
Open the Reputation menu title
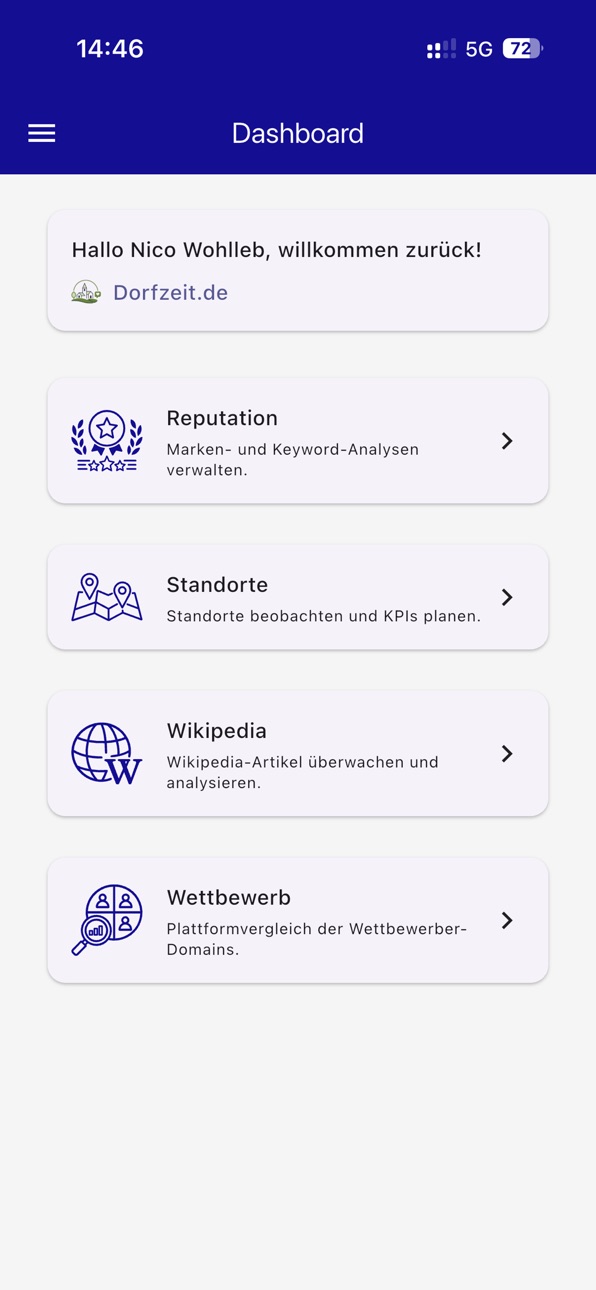(222, 418)
